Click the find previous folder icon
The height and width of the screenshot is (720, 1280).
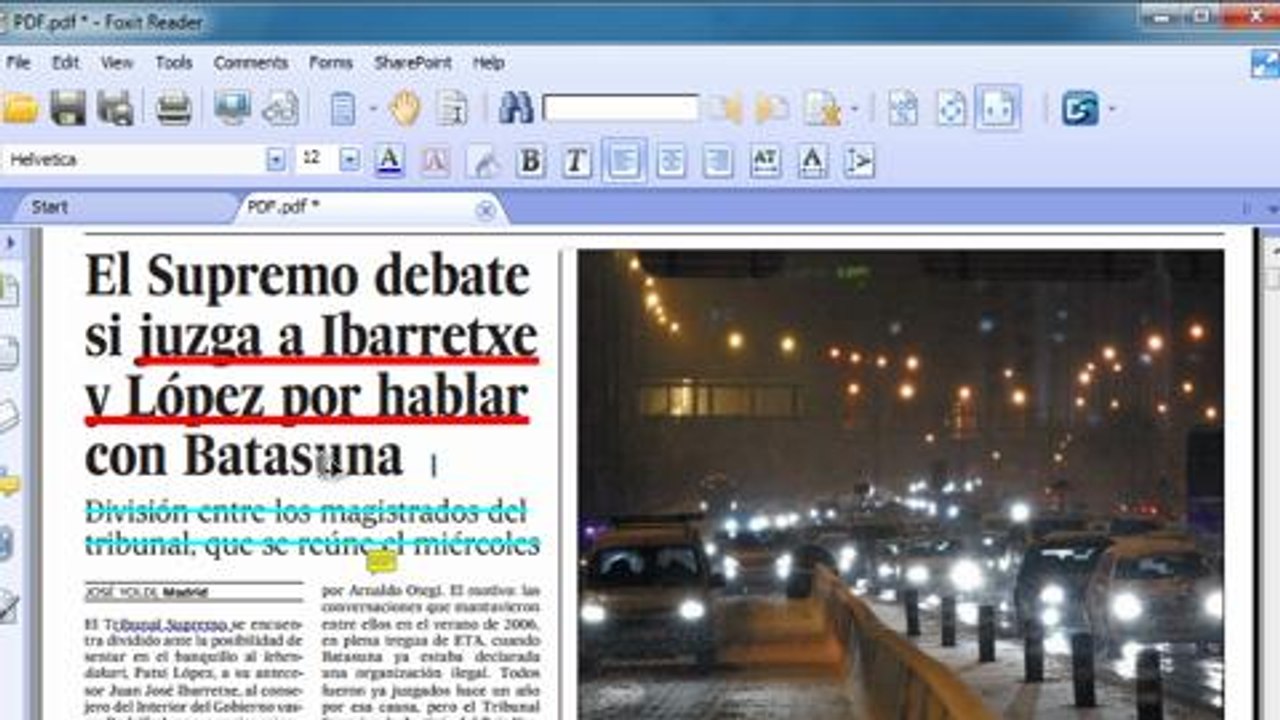(725, 108)
